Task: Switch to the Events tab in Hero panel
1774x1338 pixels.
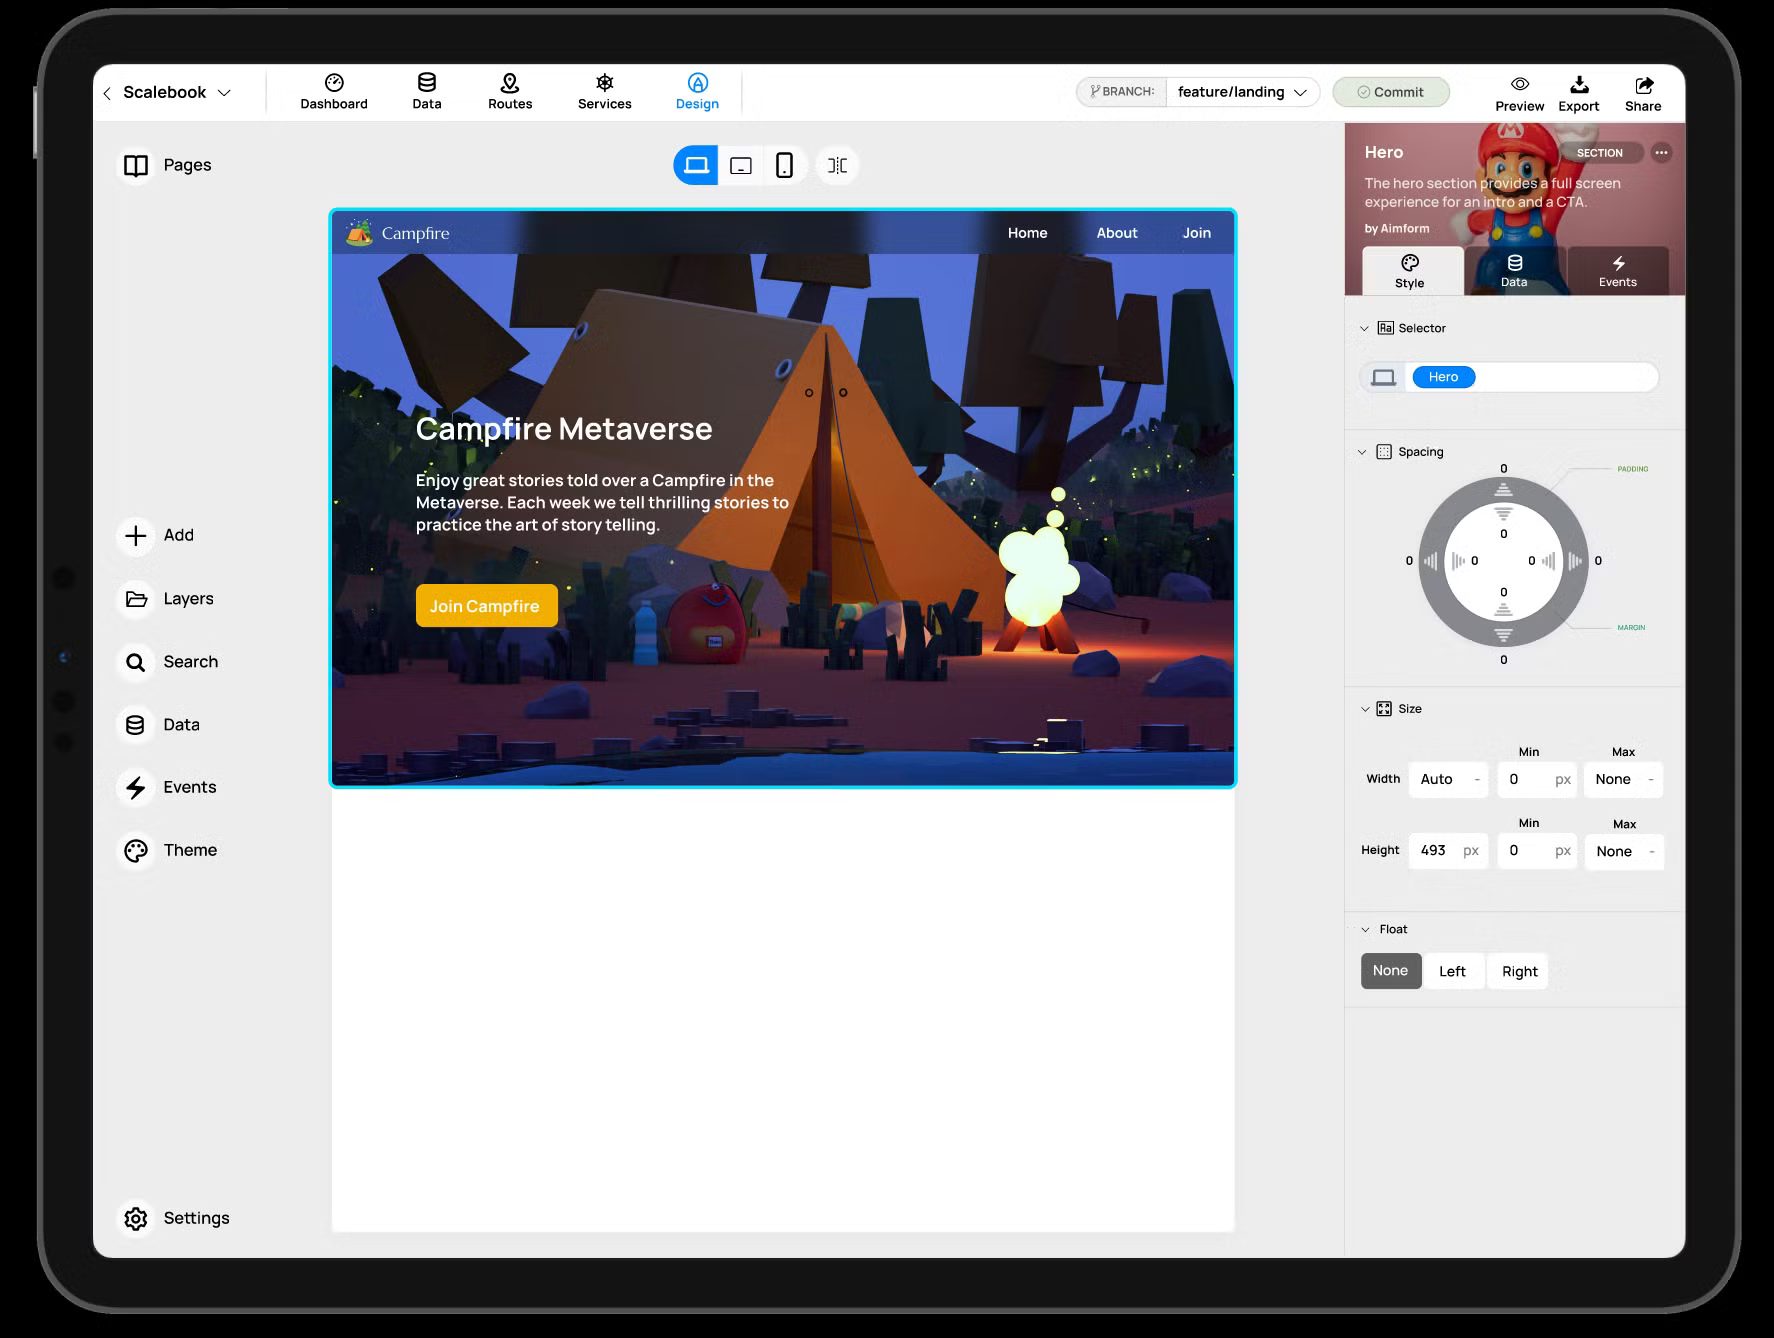Action: [1617, 270]
